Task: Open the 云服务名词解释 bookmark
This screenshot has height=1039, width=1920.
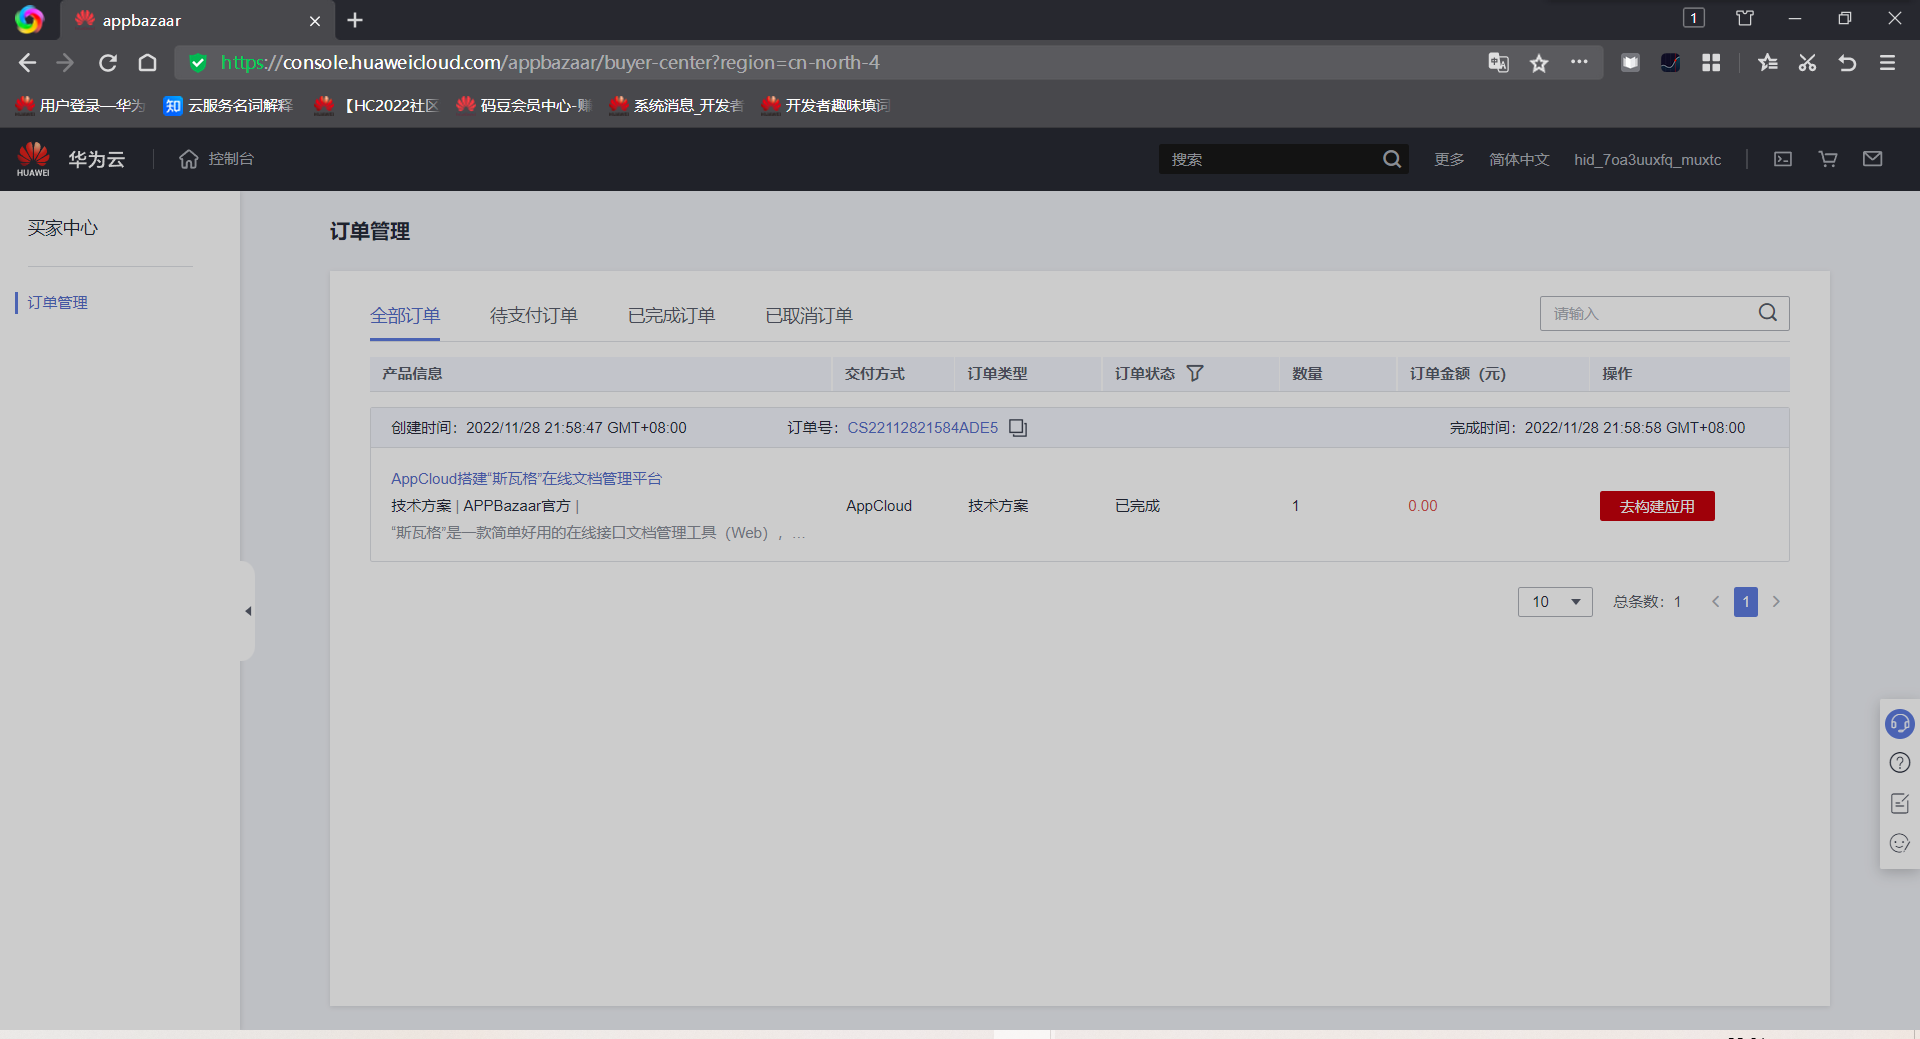Action: click(x=229, y=105)
